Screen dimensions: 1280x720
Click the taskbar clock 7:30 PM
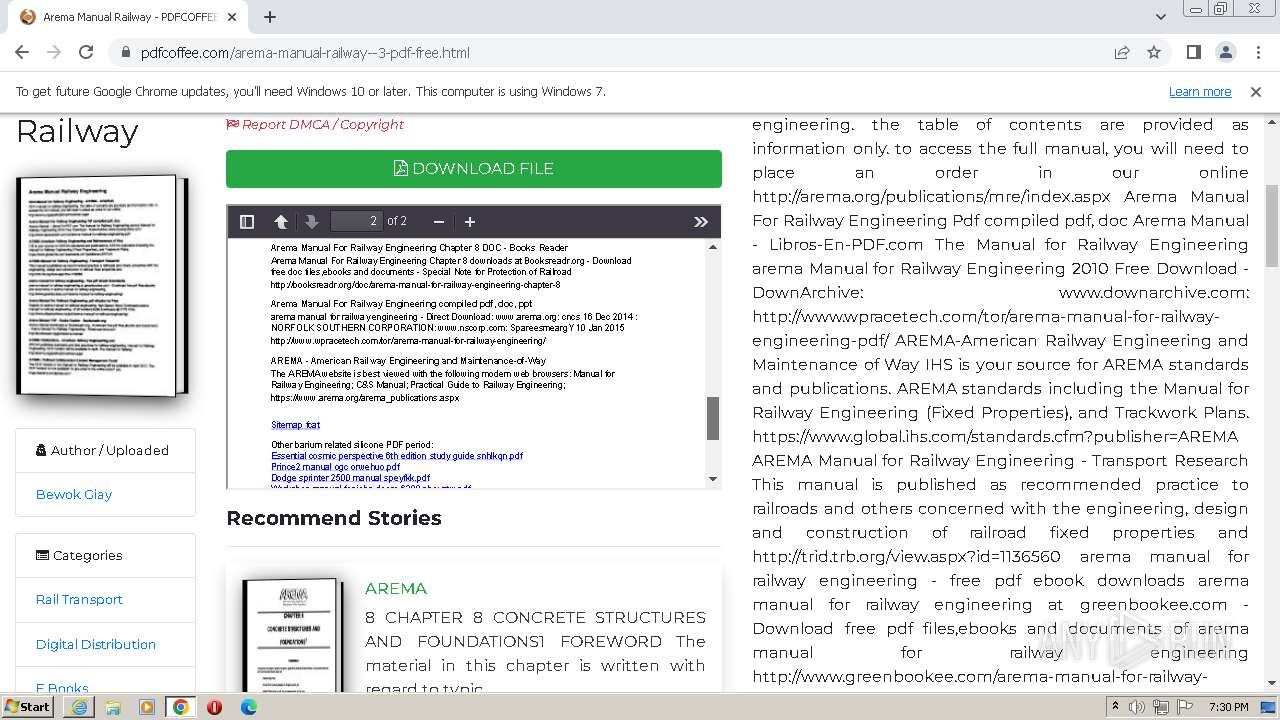(x=1228, y=707)
